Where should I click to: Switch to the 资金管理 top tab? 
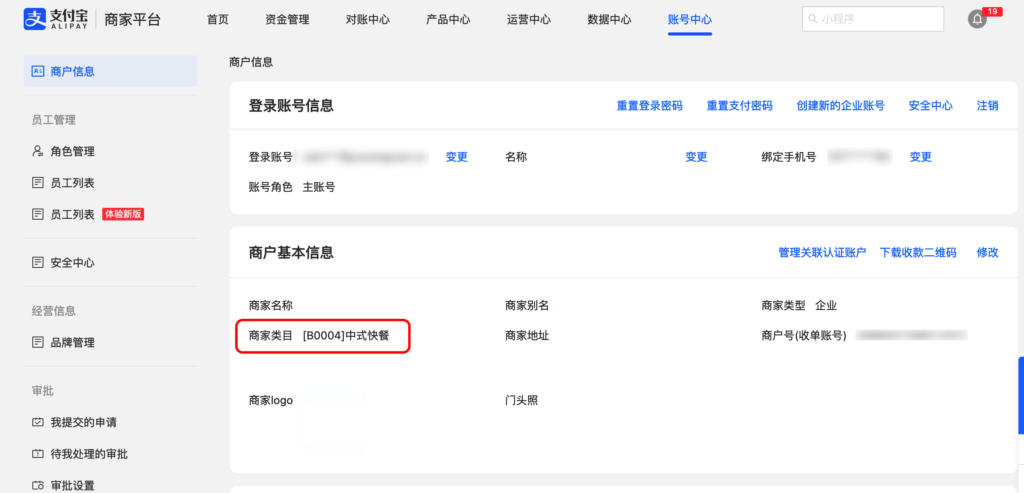pyautogui.click(x=287, y=19)
